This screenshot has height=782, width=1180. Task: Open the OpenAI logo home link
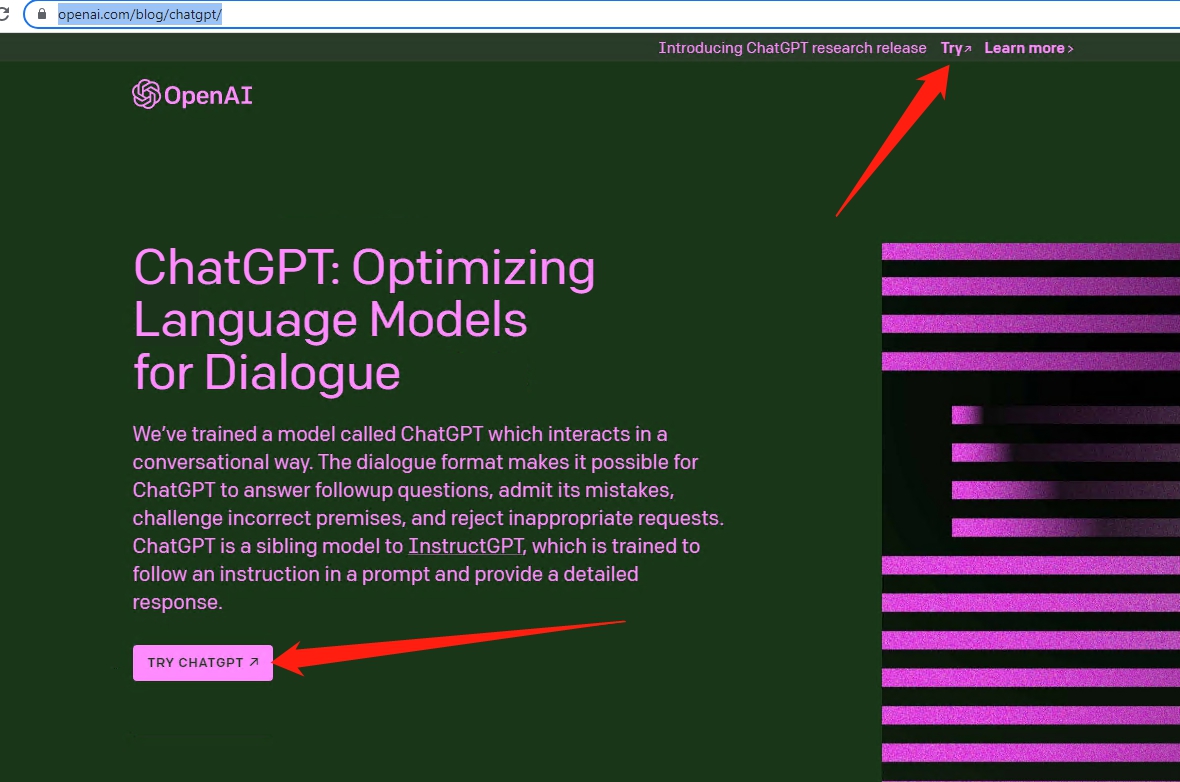point(193,95)
